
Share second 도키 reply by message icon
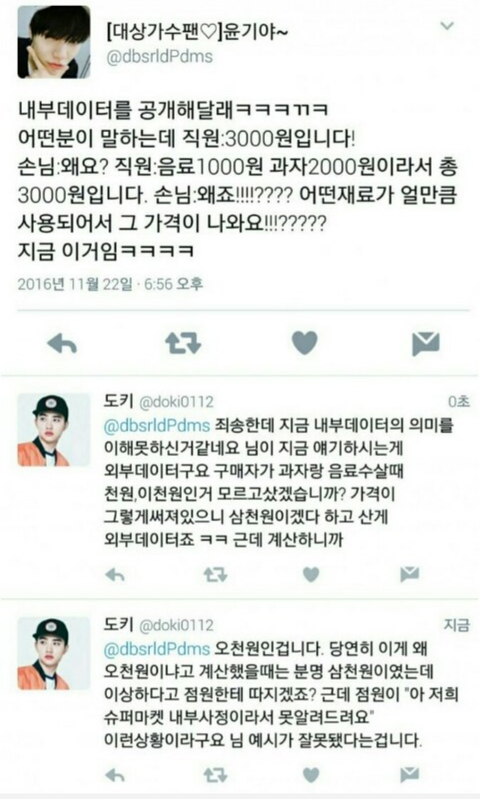(x=410, y=775)
